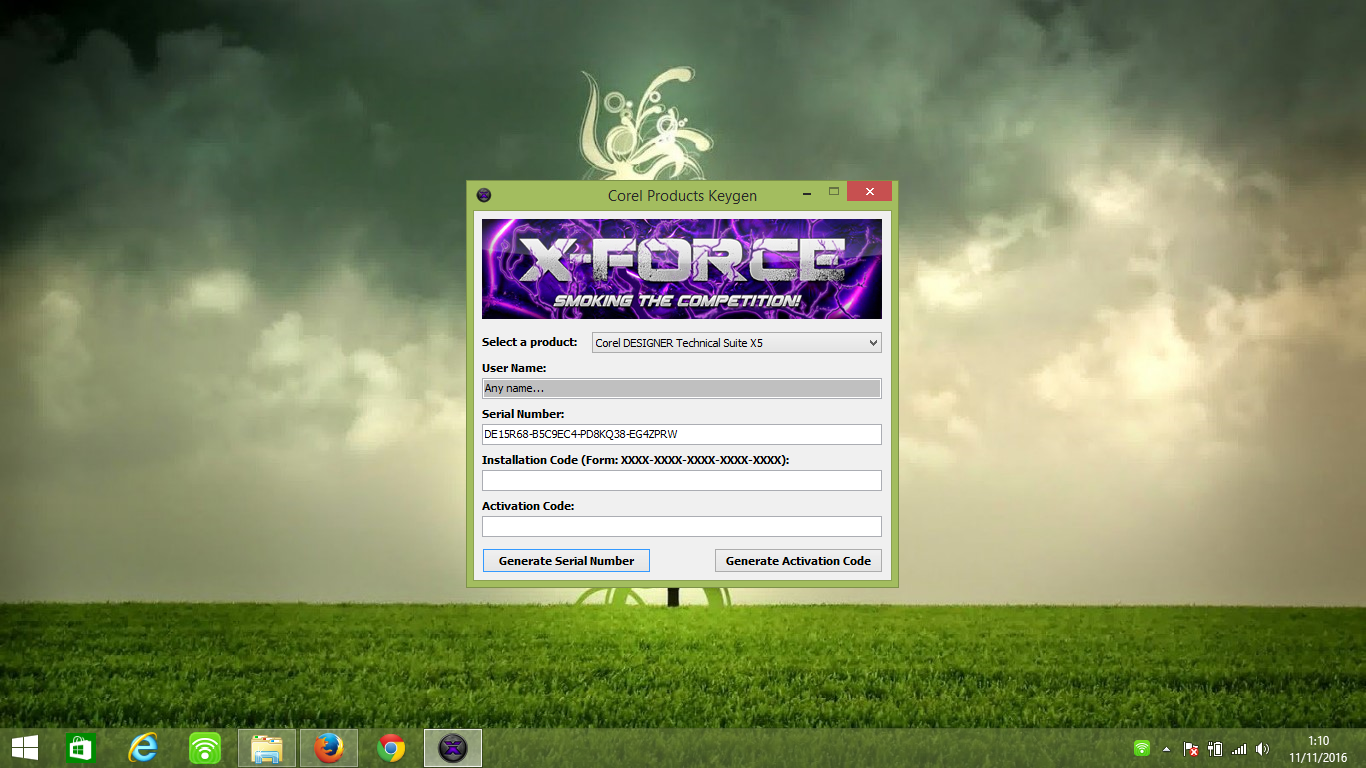This screenshot has height=768, width=1366.
Task: Open the Action Center flag icon
Action: (x=1191, y=748)
